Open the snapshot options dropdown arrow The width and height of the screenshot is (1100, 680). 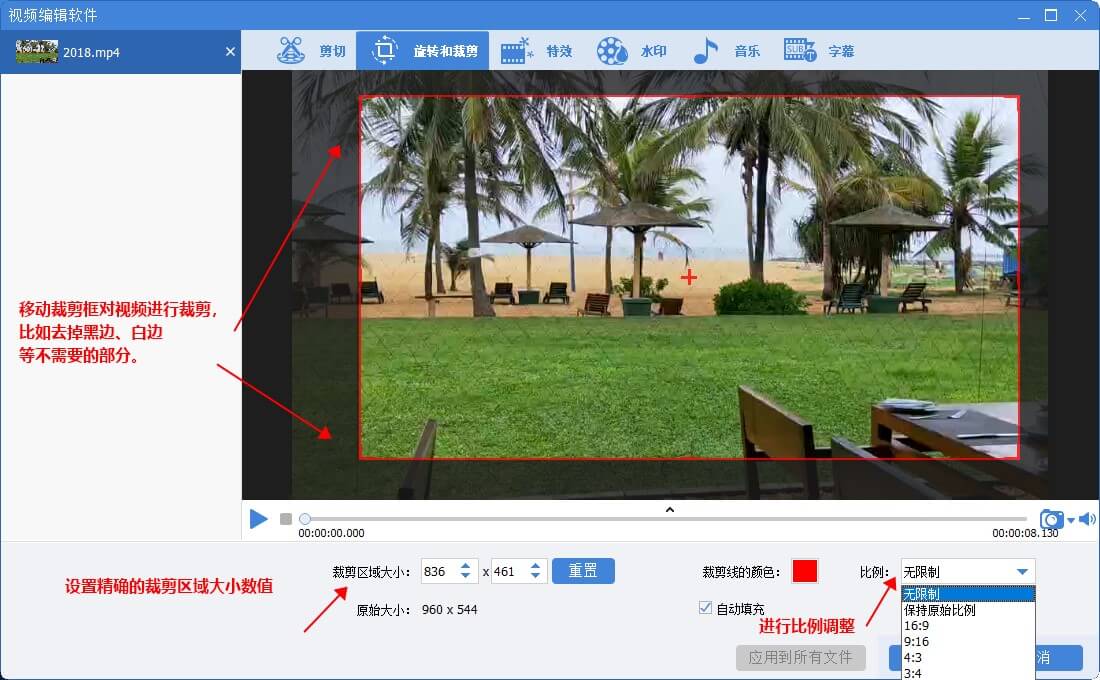point(1071,521)
